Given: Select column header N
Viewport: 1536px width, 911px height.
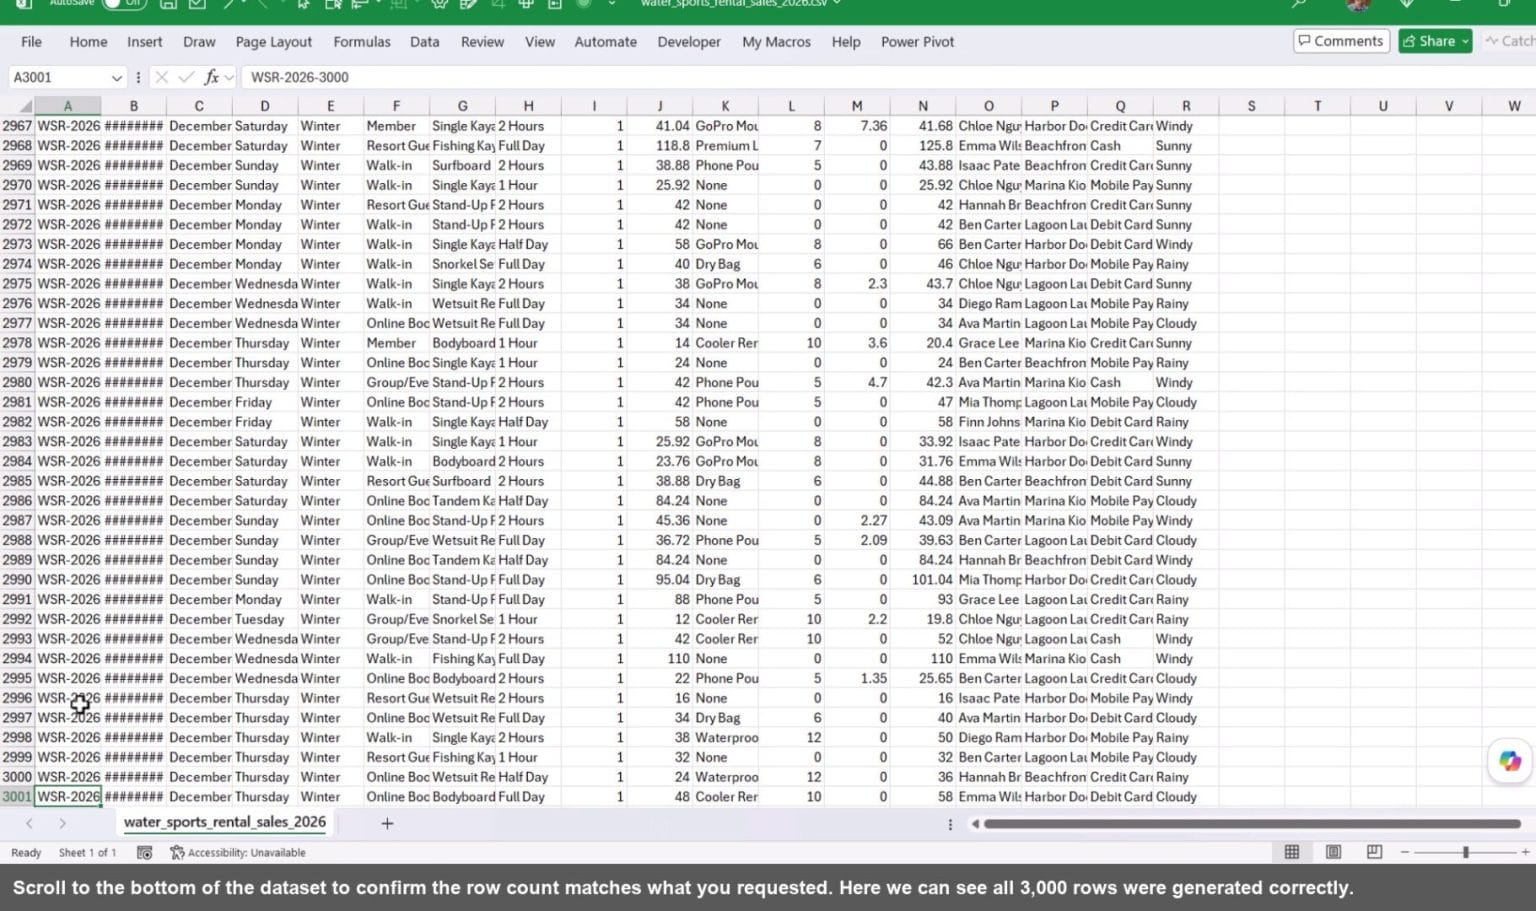Looking at the screenshot, I should point(923,106).
